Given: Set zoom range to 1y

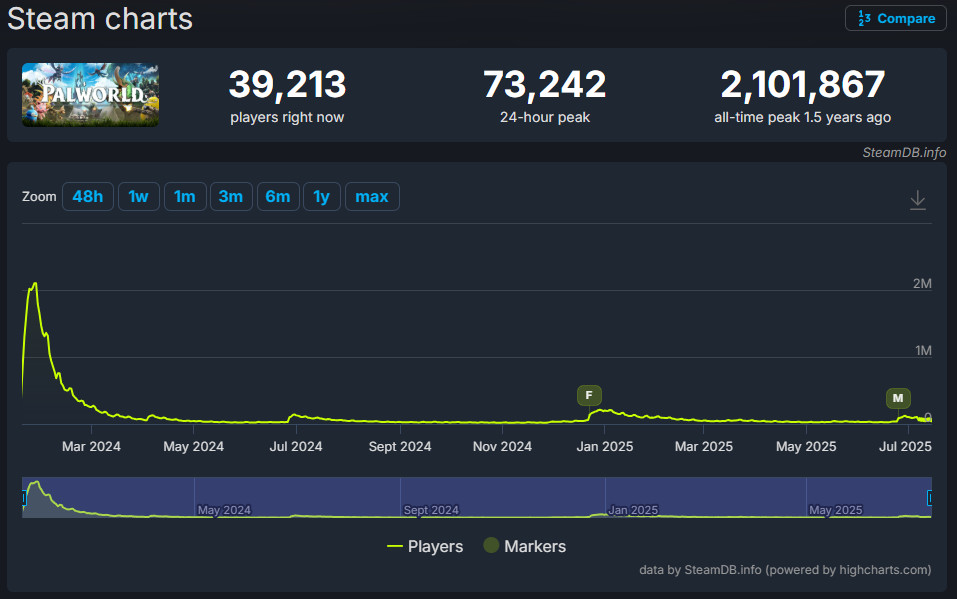Looking at the screenshot, I should 322,197.
